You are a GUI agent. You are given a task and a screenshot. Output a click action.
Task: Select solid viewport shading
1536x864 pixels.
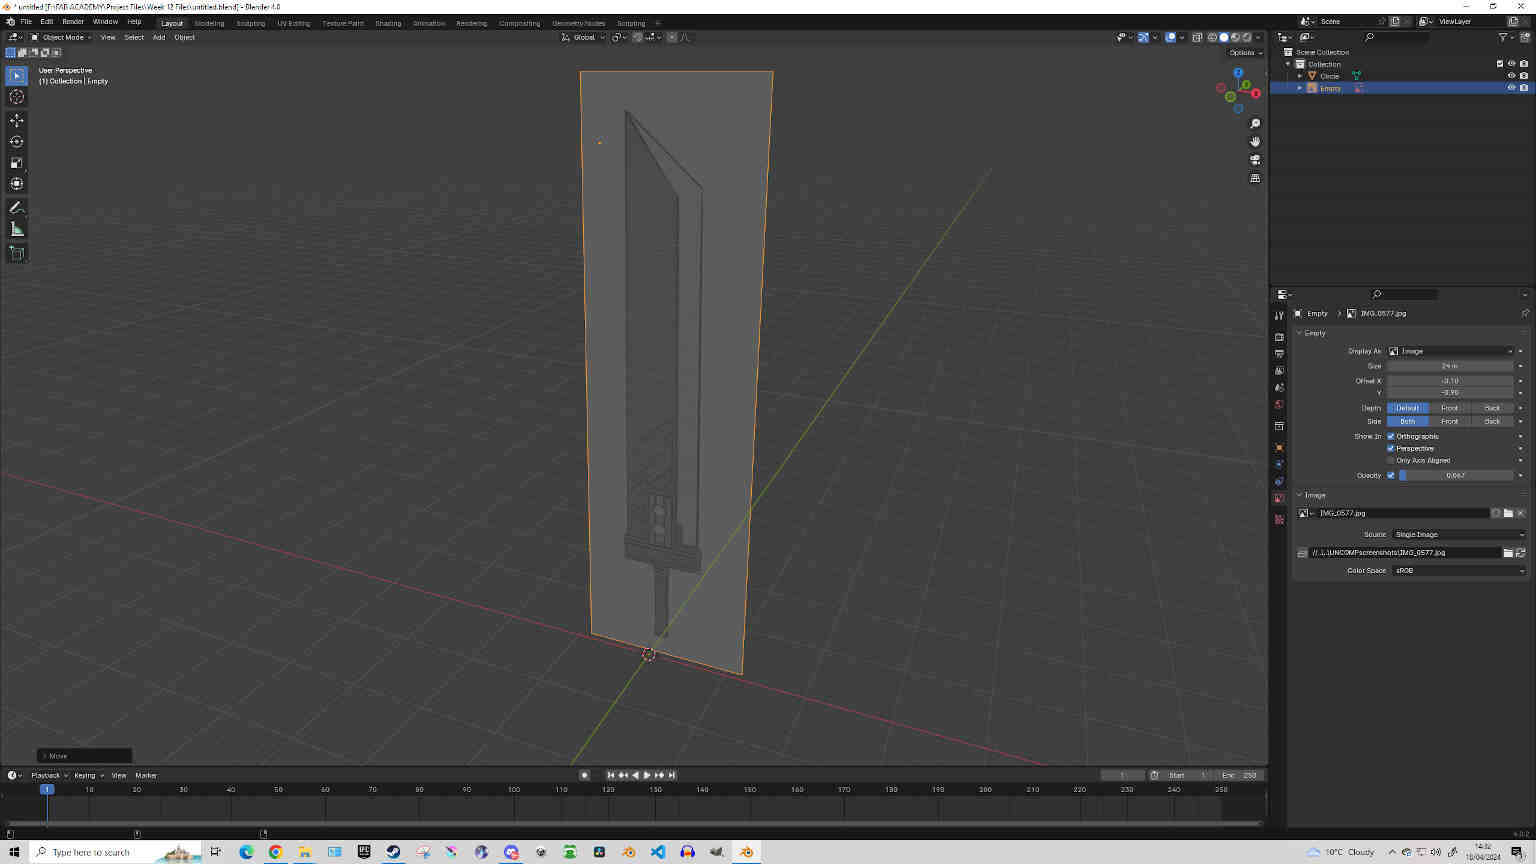coord(1224,37)
